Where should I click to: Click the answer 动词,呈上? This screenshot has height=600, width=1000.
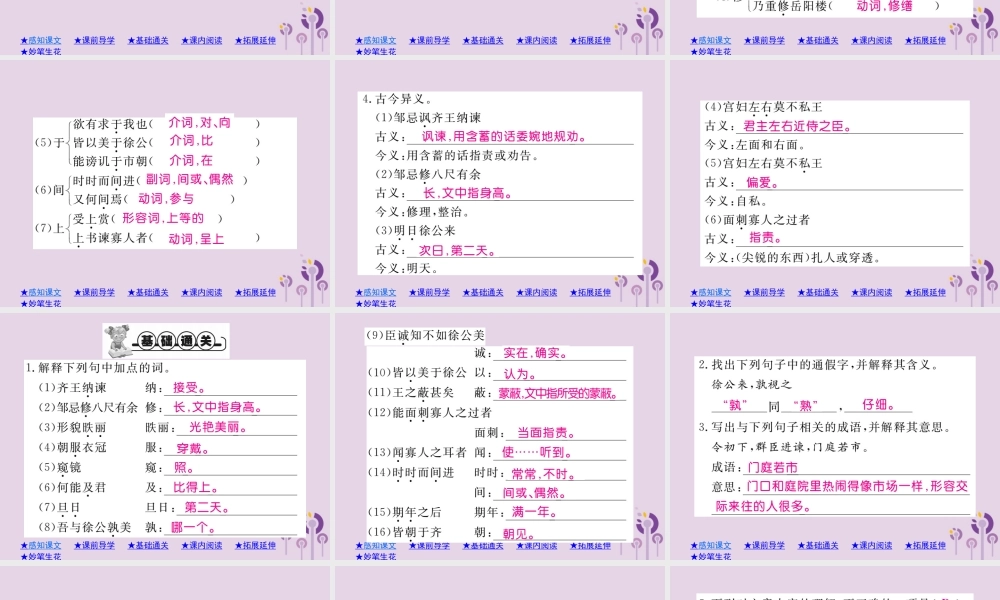click(196, 239)
